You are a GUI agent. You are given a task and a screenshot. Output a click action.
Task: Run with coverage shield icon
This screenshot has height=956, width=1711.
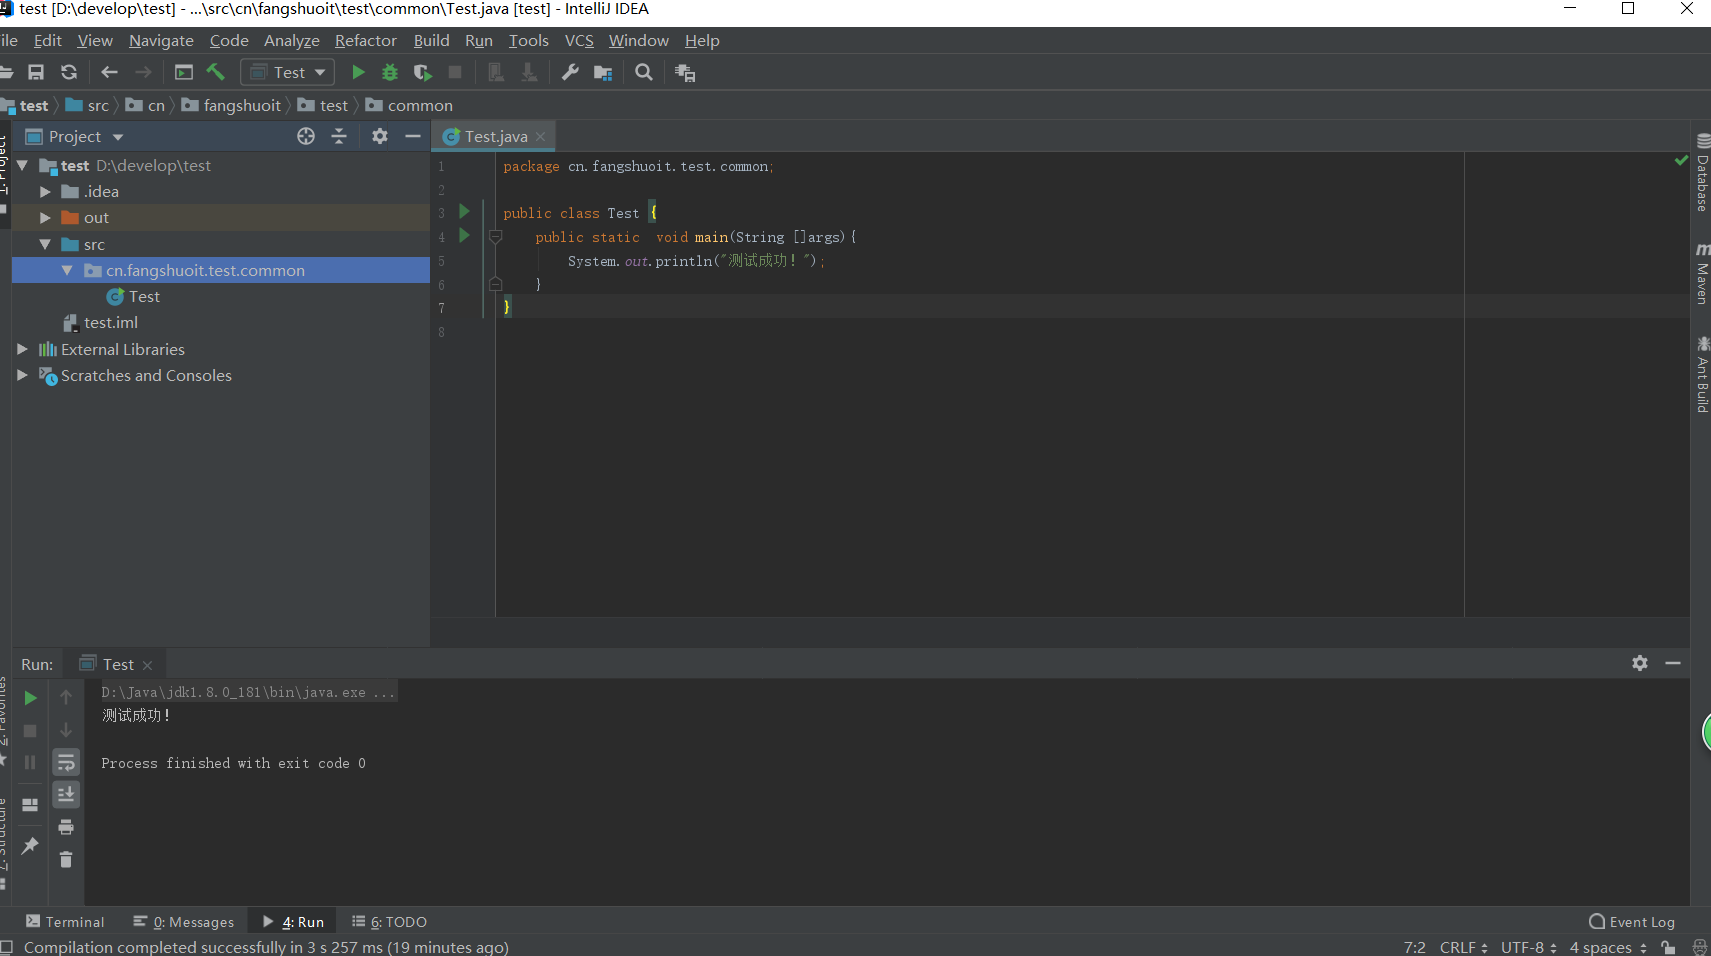coord(422,72)
